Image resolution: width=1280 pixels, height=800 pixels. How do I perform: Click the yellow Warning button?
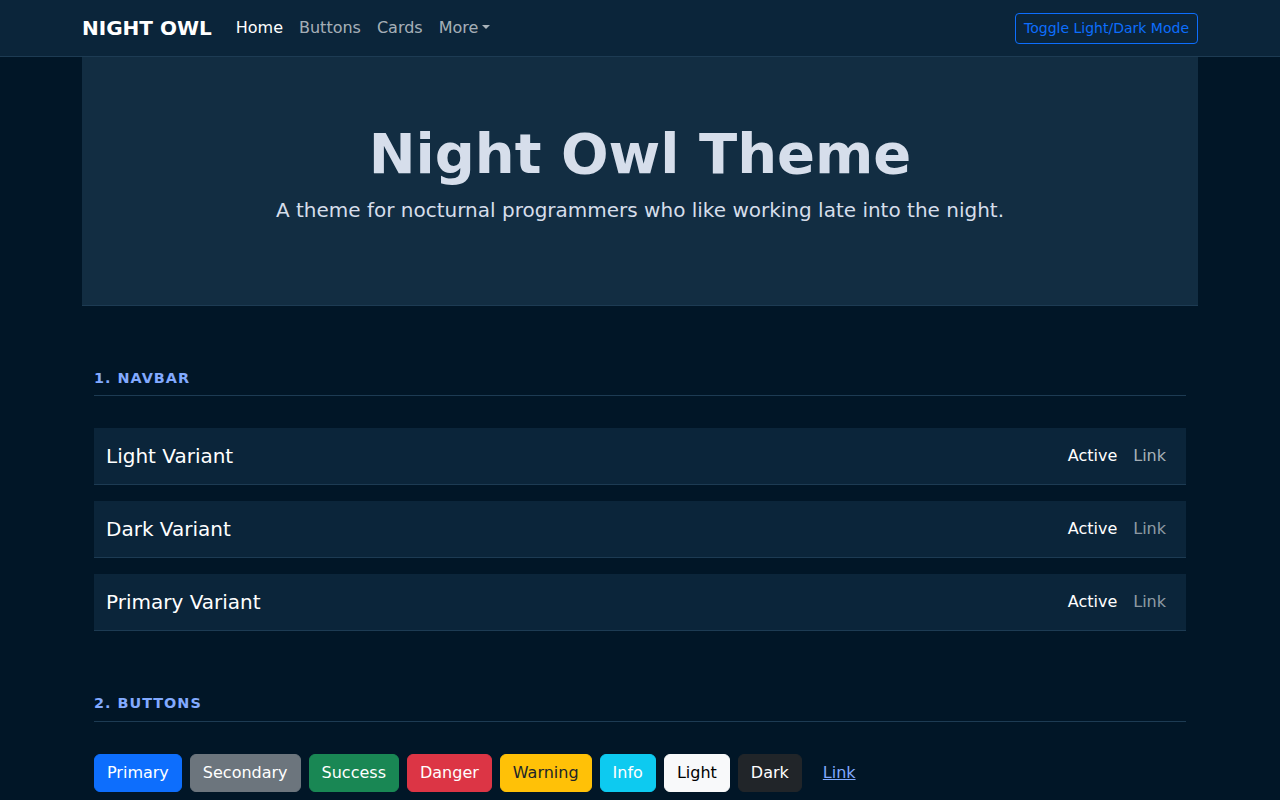pyautogui.click(x=546, y=773)
